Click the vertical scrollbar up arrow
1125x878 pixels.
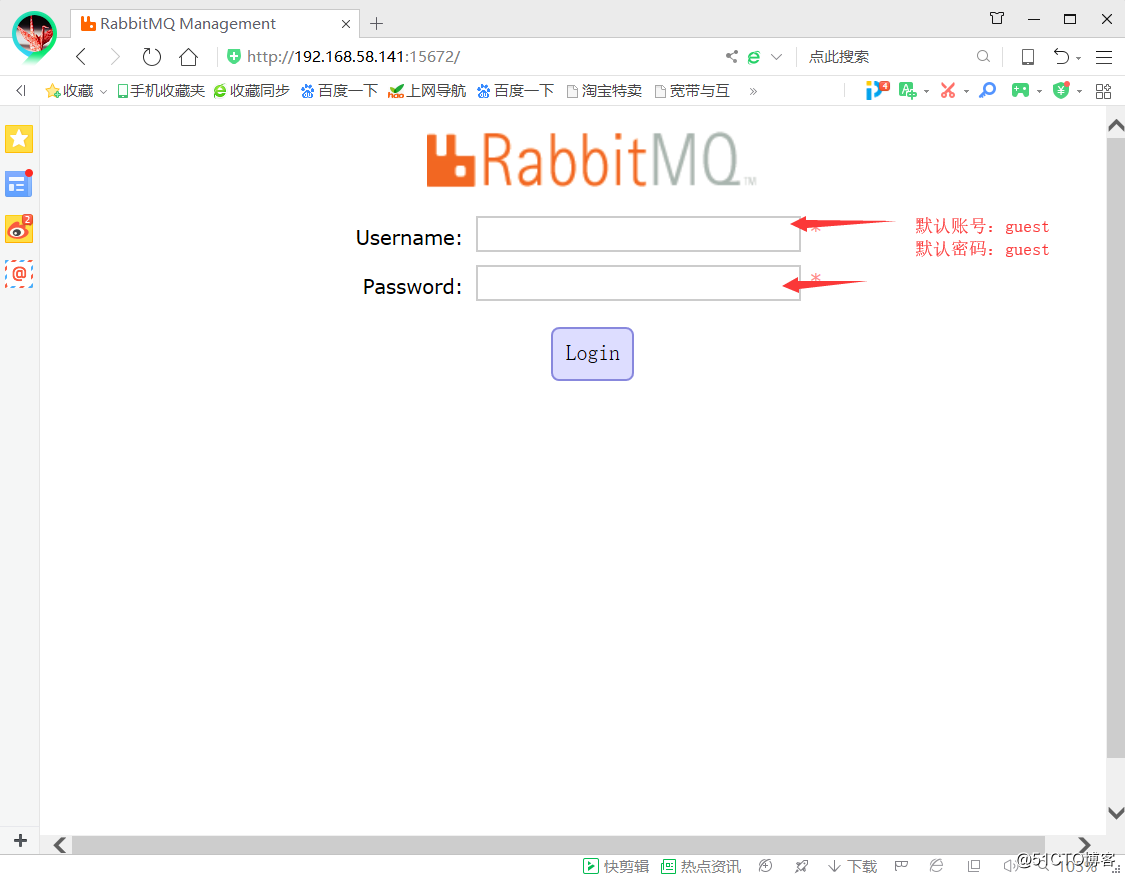point(1116,126)
